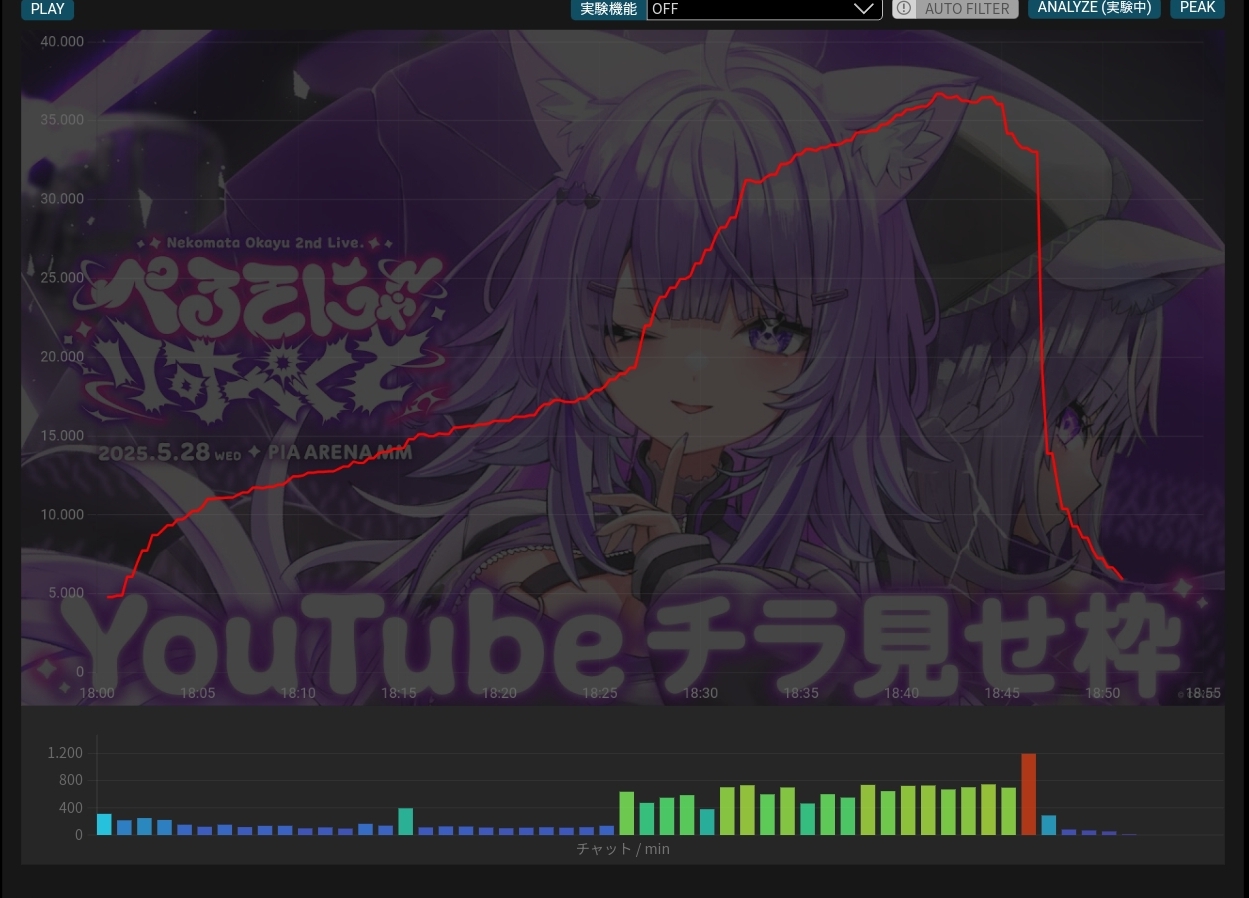The image size is (1249, 898).
Task: Click the first cyan chat bar
Action: pyautogui.click(x=104, y=824)
